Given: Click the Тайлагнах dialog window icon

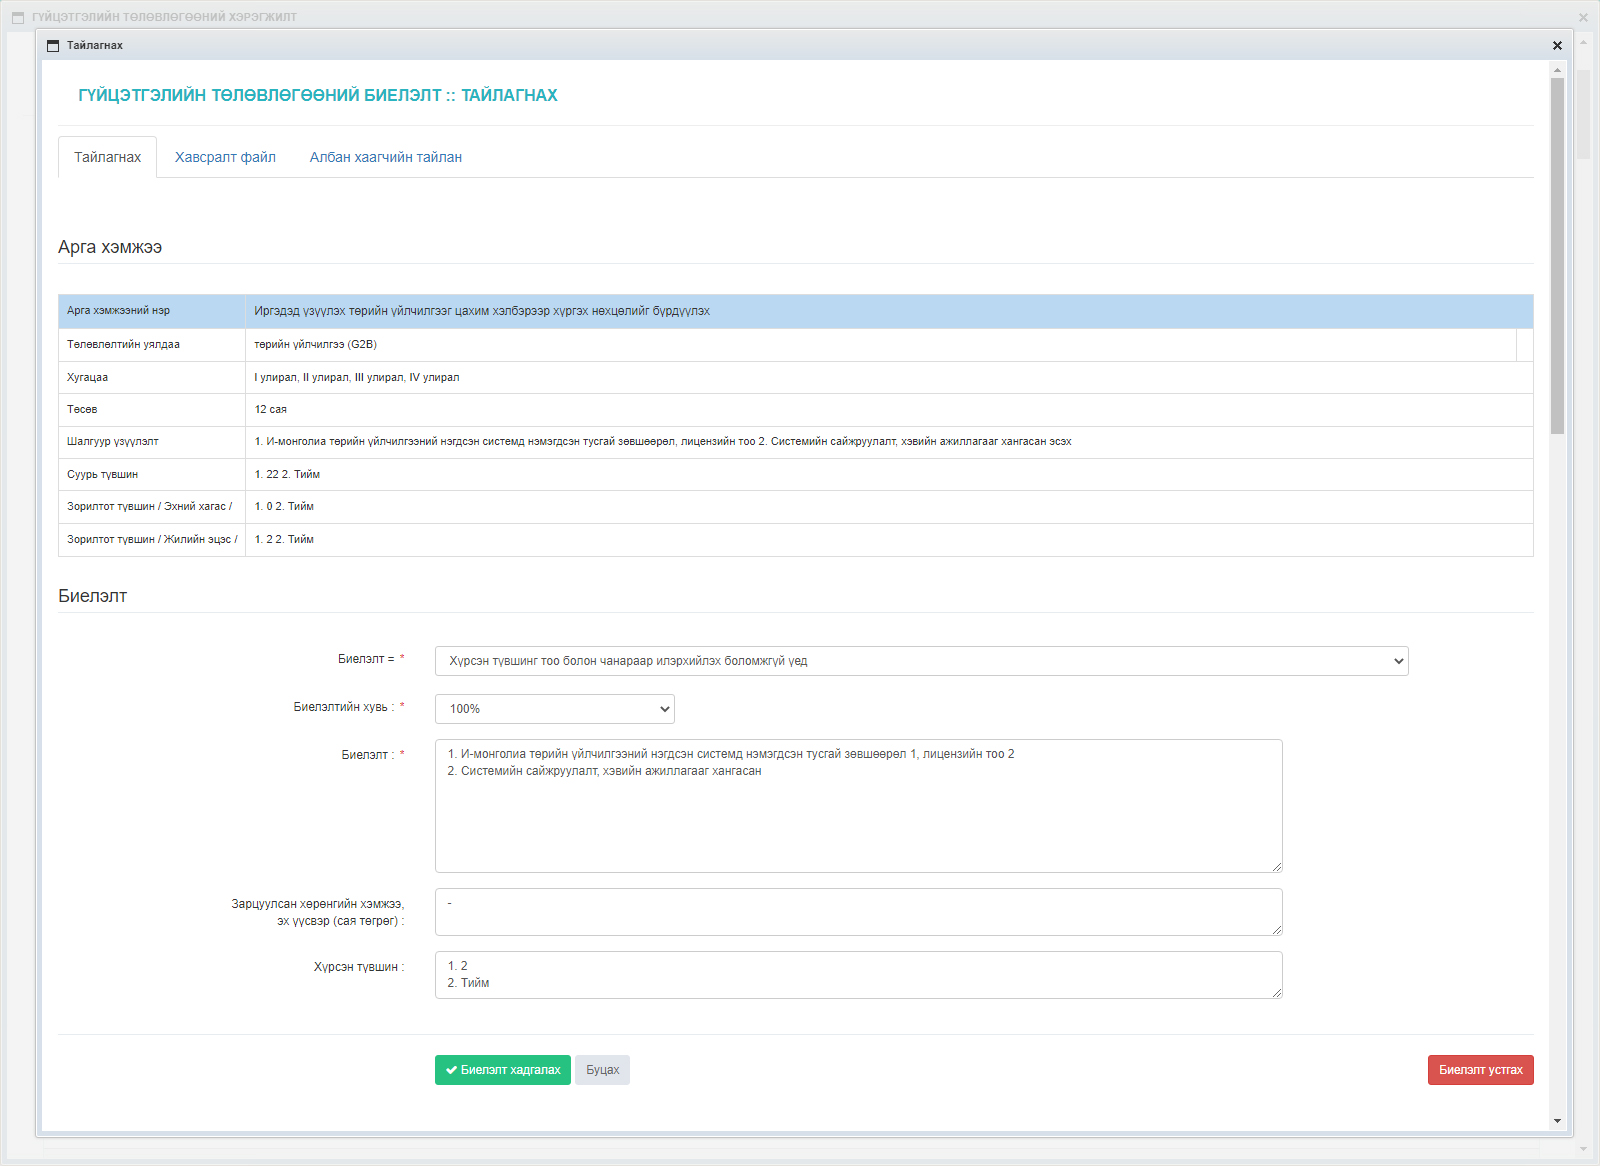Looking at the screenshot, I should tap(53, 46).
